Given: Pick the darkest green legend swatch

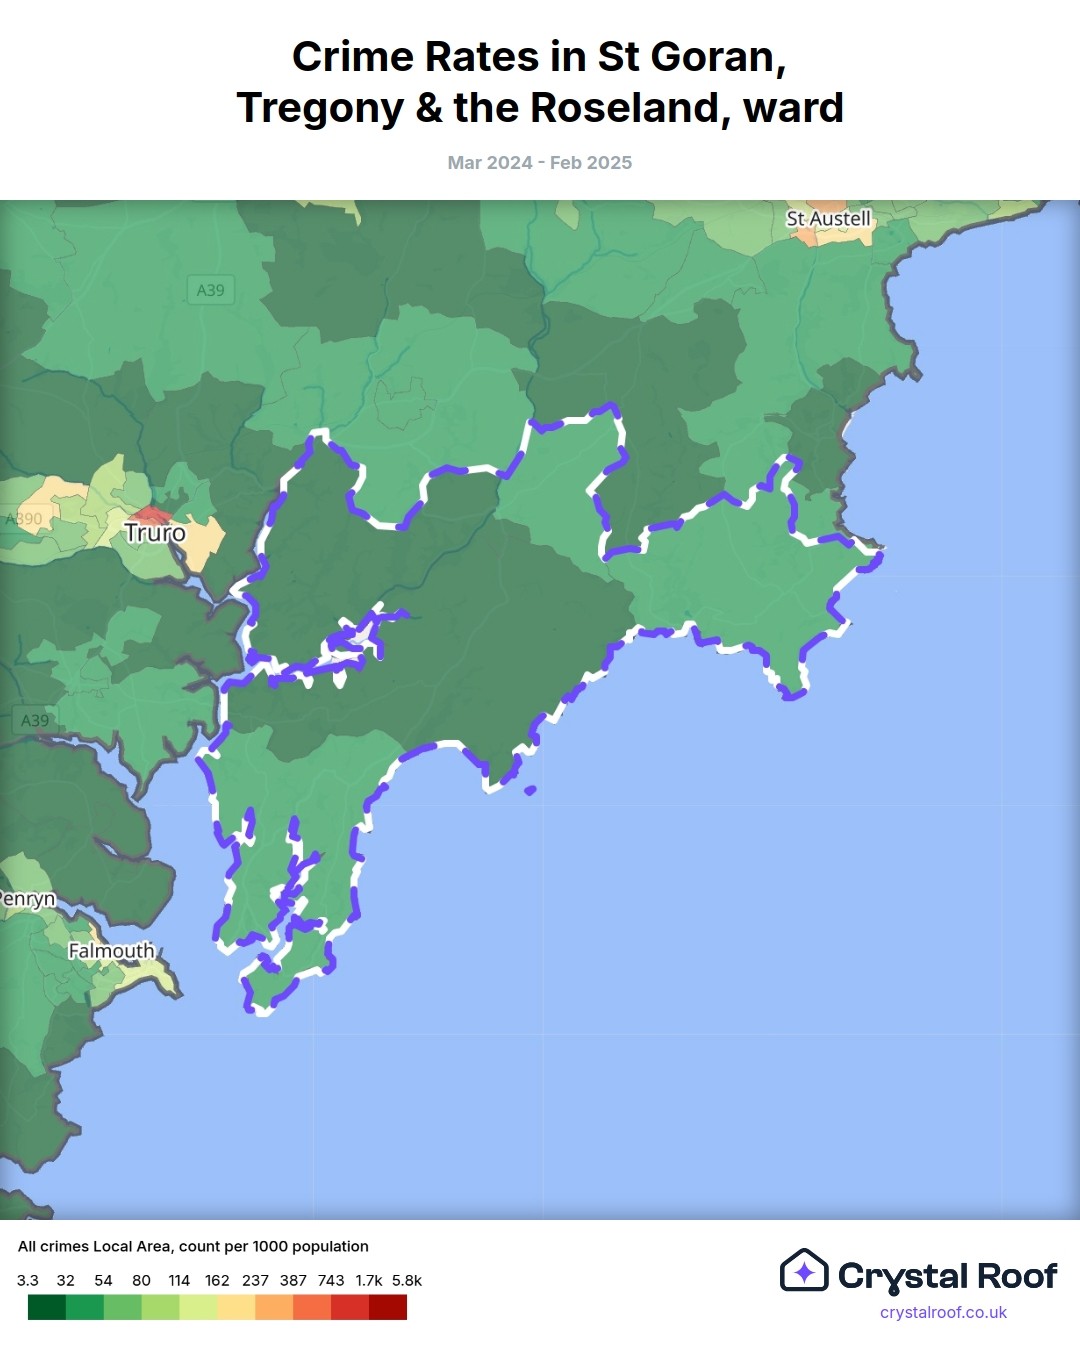Looking at the screenshot, I should tap(47, 1307).
